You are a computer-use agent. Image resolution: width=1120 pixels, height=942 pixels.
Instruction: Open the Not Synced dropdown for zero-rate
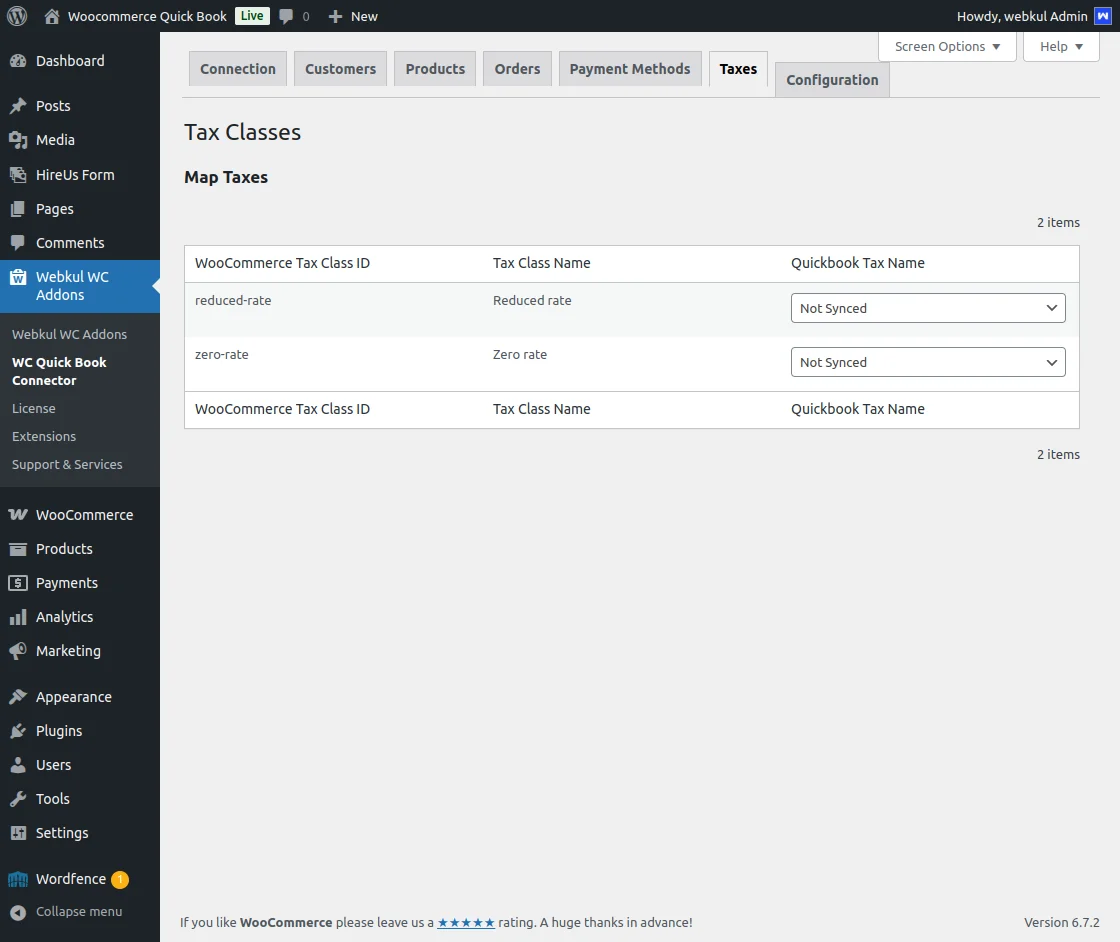(x=927, y=362)
